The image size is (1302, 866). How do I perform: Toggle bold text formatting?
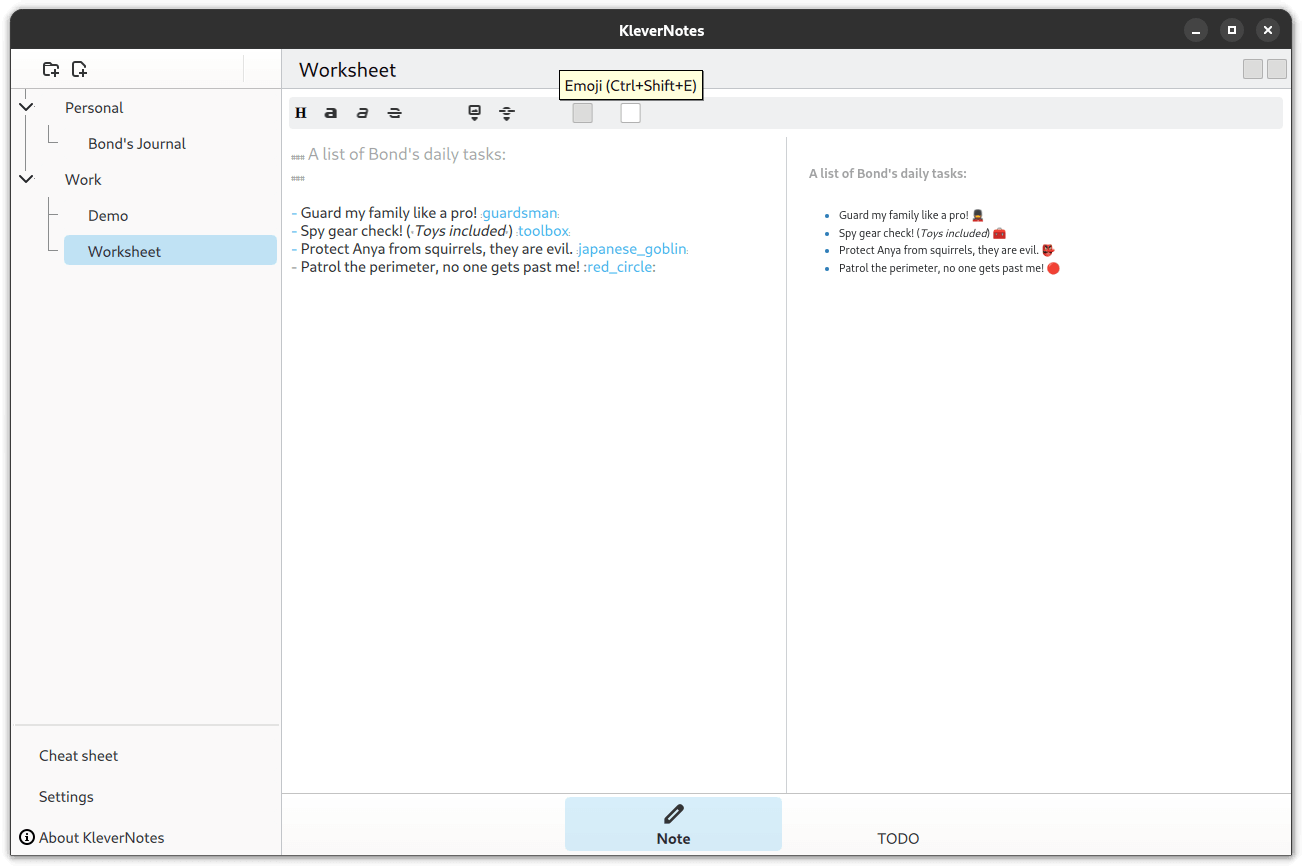coord(331,113)
